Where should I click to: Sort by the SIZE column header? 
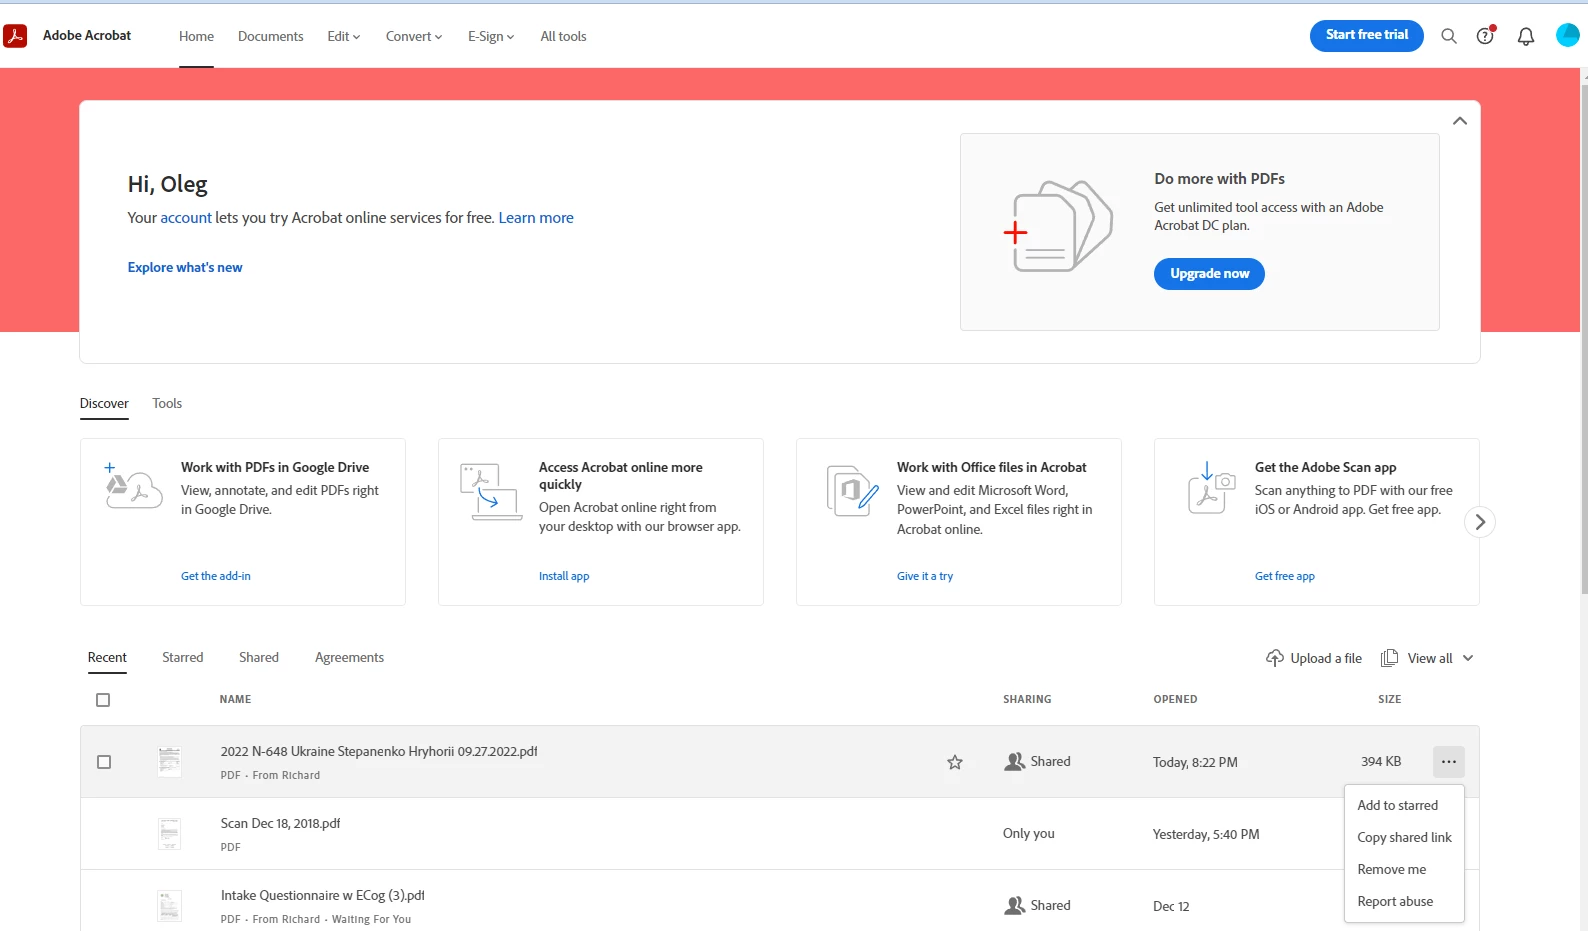1389,700
